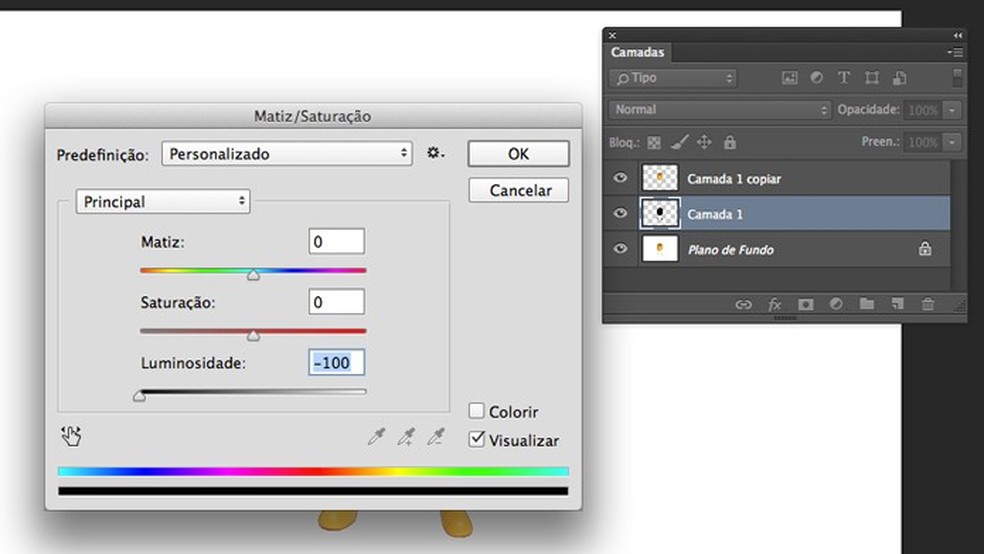Click the Saturação value field
Viewport: 984px width, 554px height.
click(x=336, y=302)
